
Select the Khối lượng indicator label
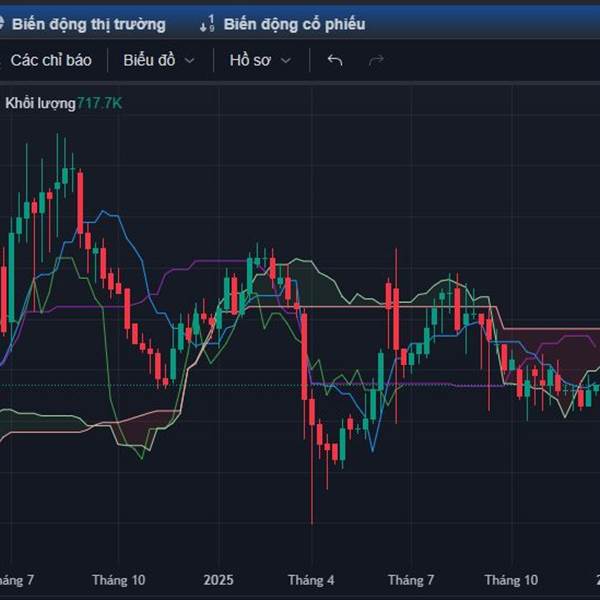click(x=40, y=103)
